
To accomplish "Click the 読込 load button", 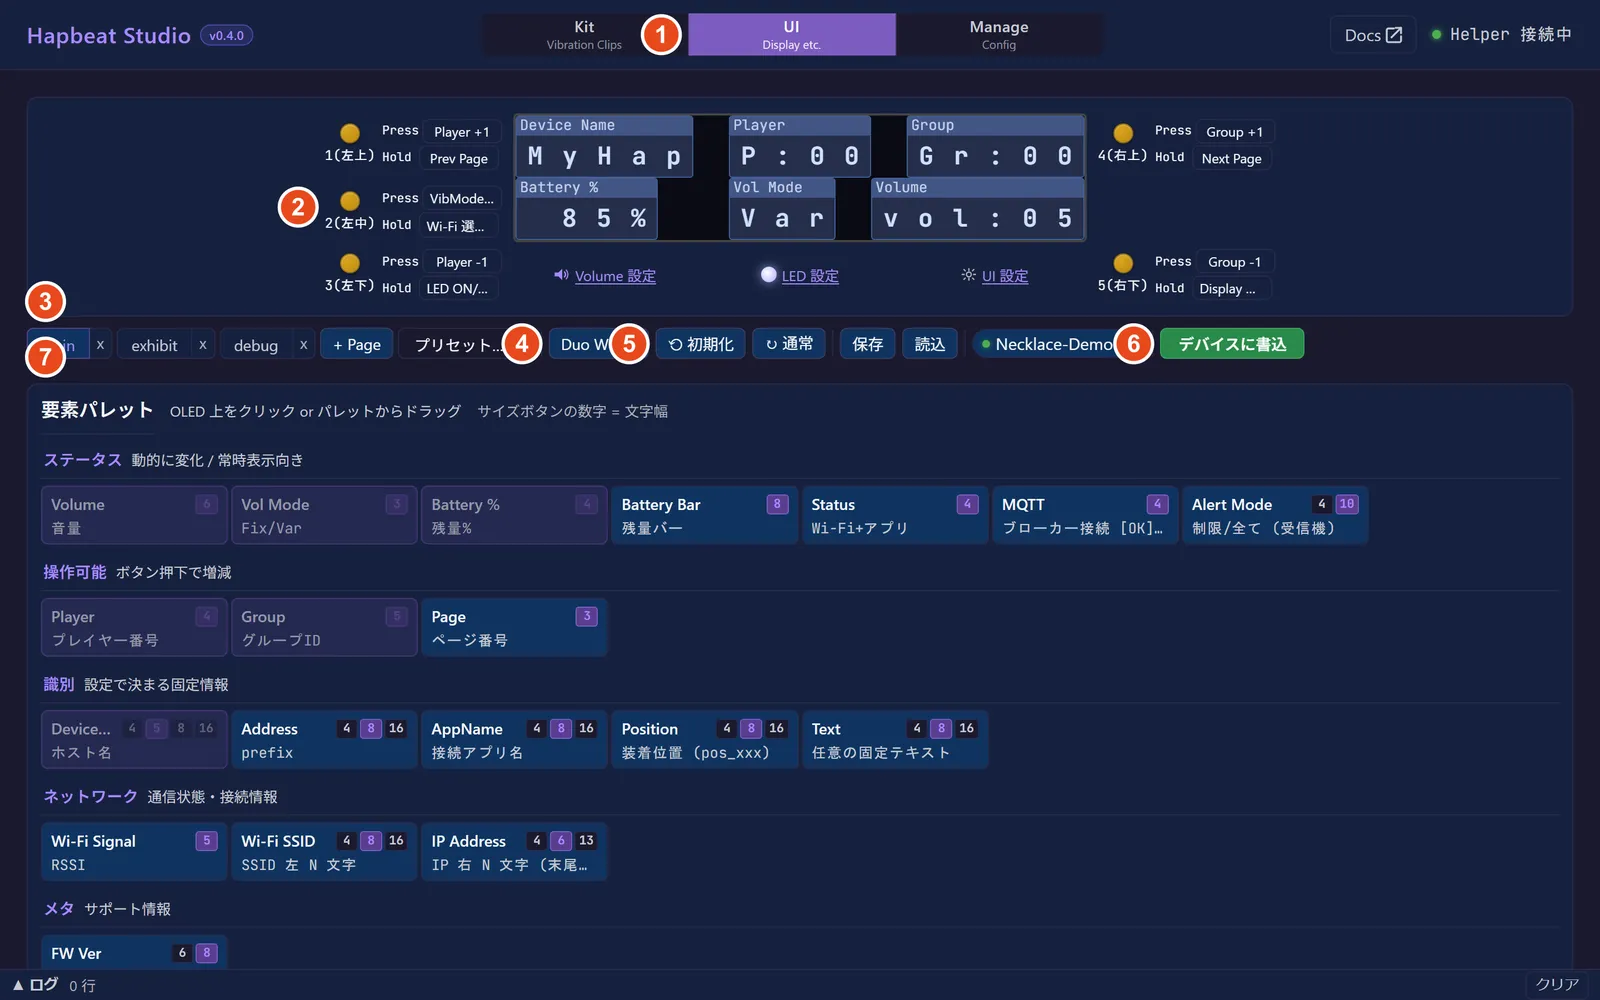I will tap(930, 344).
